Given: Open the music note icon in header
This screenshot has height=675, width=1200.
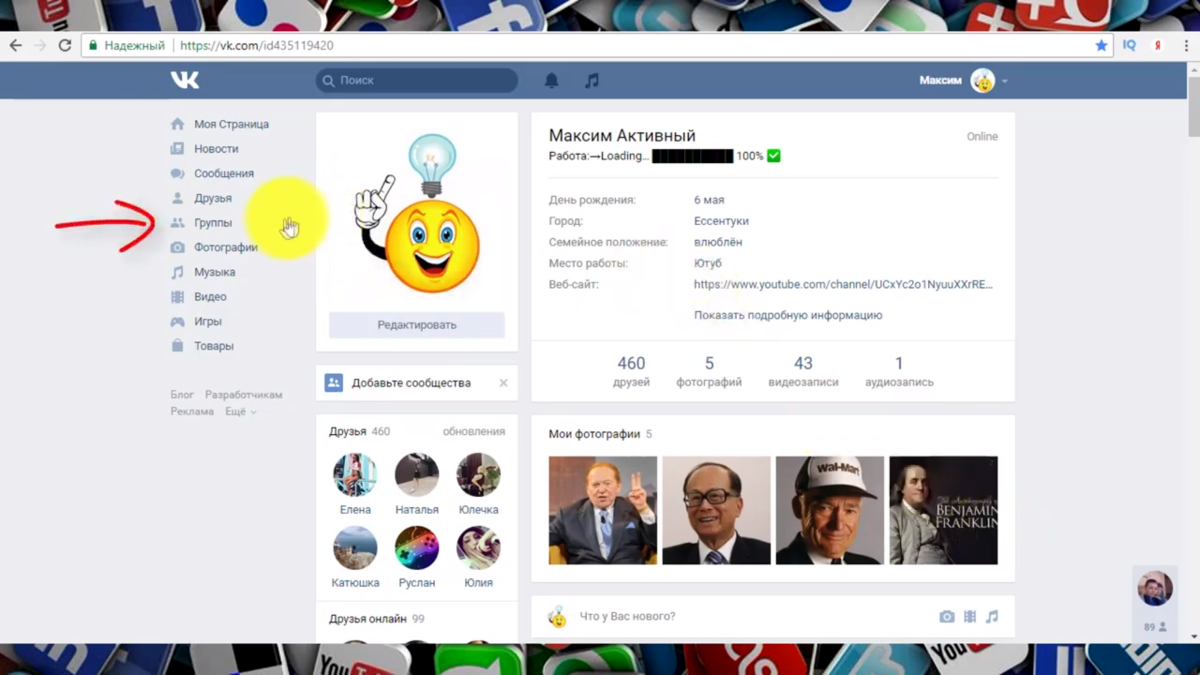Looking at the screenshot, I should click(x=592, y=80).
